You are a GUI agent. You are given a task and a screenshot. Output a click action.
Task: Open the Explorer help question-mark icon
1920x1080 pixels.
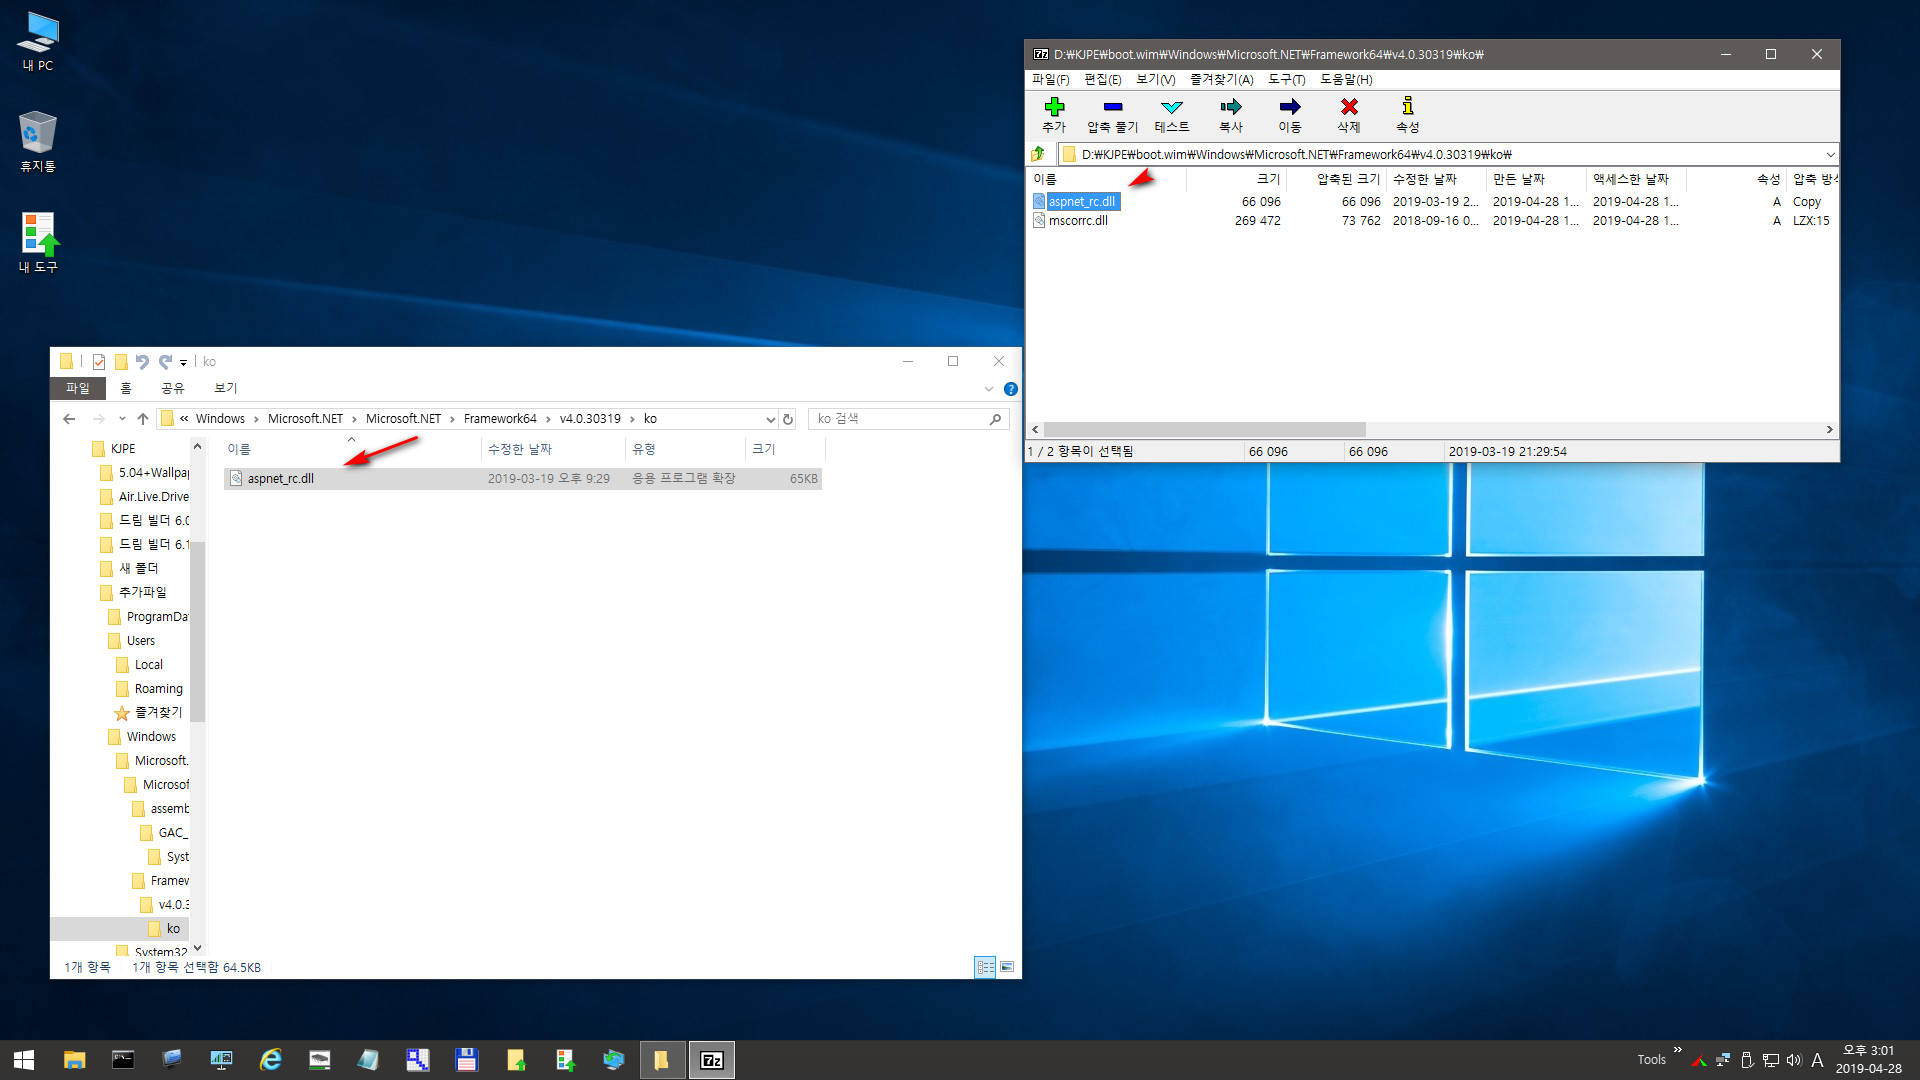tap(1010, 389)
